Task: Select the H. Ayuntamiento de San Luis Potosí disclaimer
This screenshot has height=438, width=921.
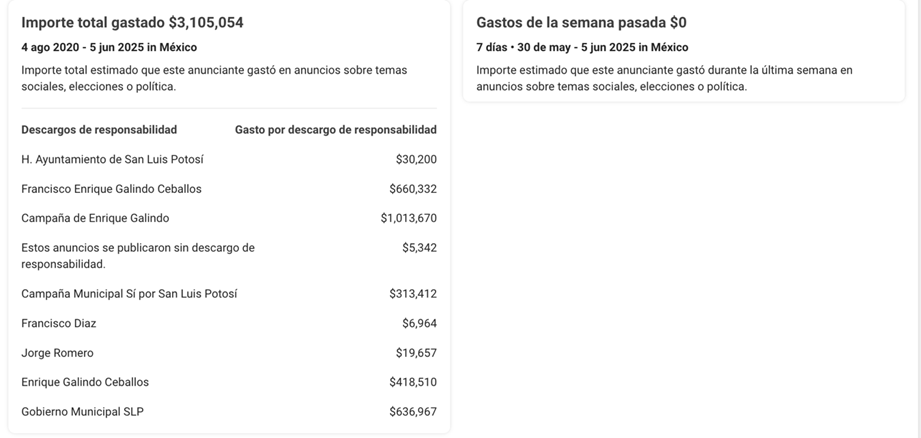Action: pos(112,160)
